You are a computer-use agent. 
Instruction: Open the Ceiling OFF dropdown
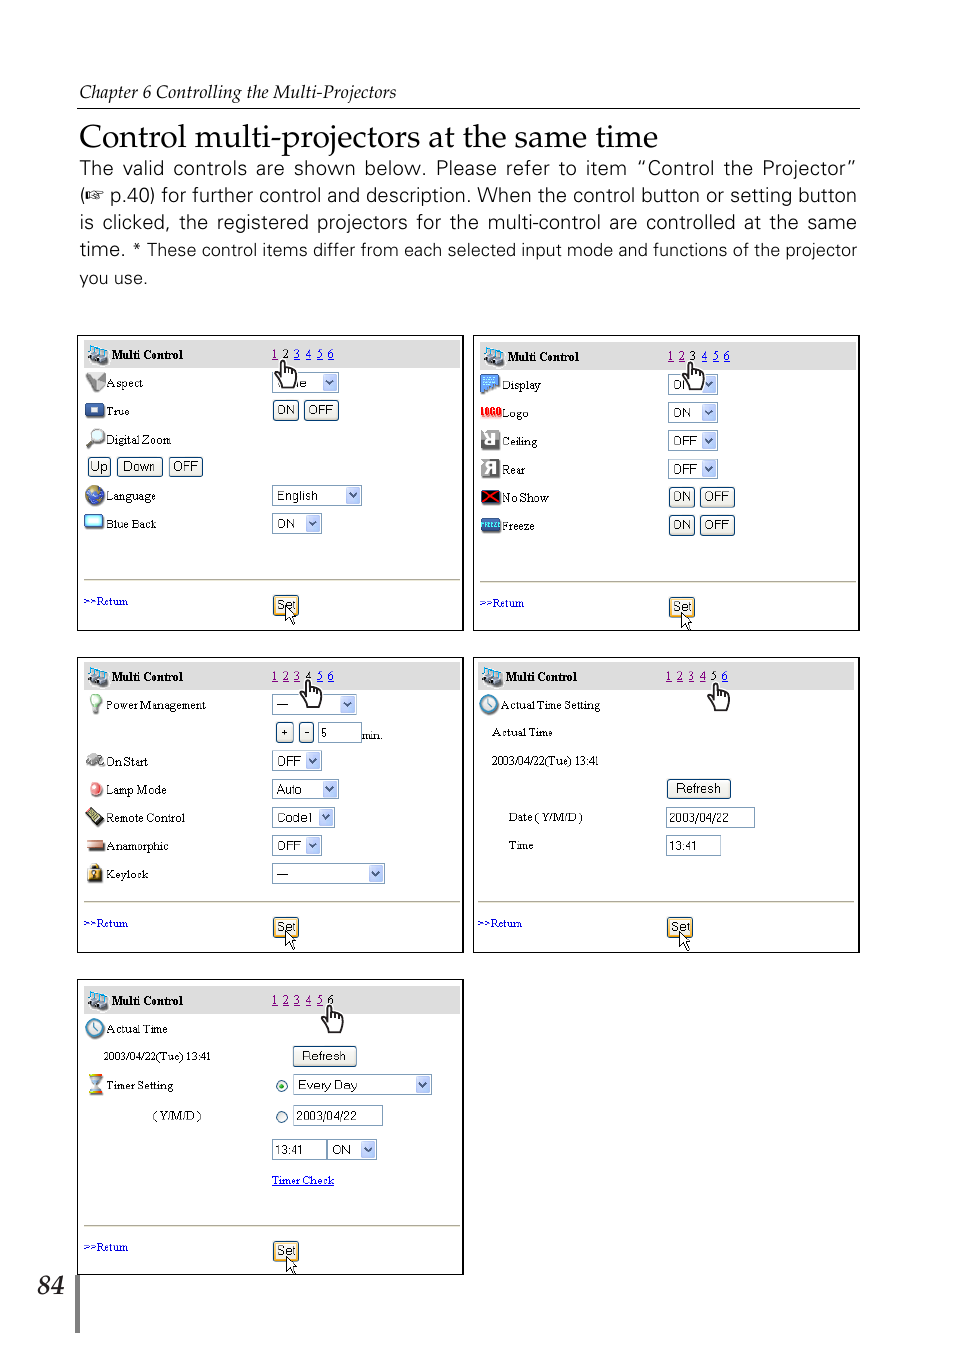(x=693, y=440)
